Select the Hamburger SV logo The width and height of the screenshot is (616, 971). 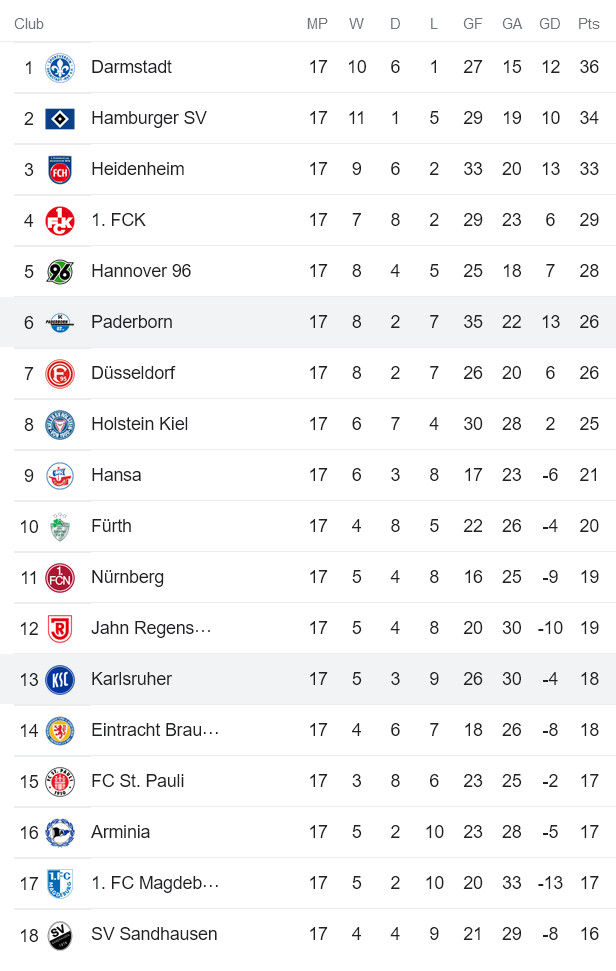coord(59,117)
